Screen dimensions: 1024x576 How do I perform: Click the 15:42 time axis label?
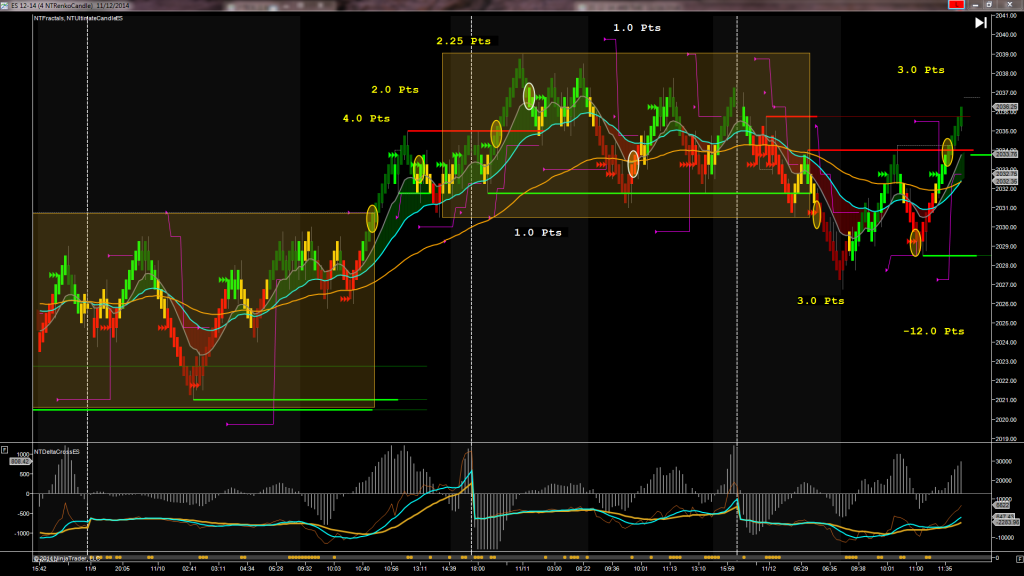39,569
